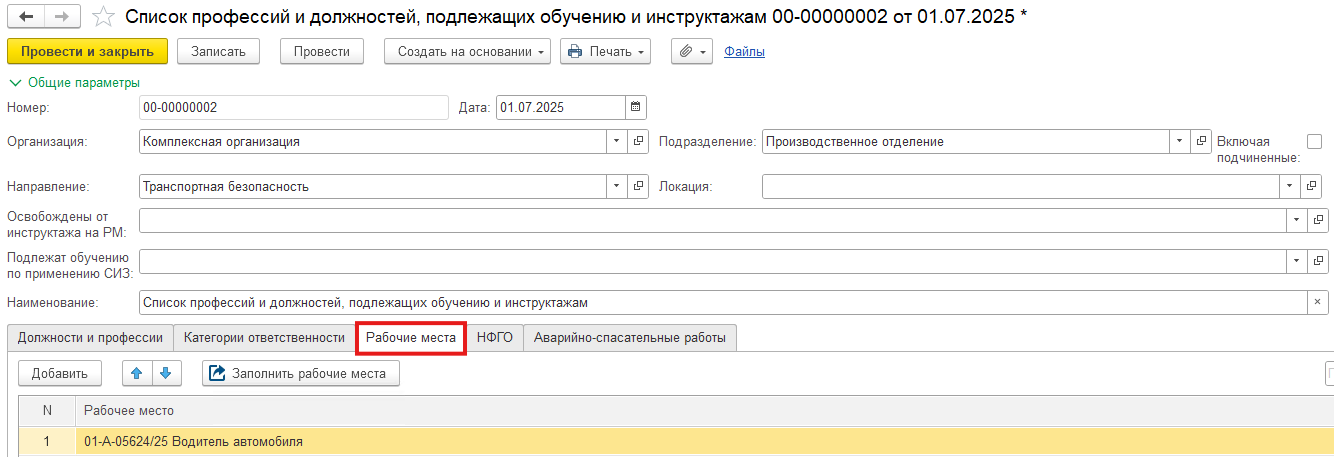Click the Заполнить рабочие места button
This screenshot has height=457, width=1334.
pos(301,373)
